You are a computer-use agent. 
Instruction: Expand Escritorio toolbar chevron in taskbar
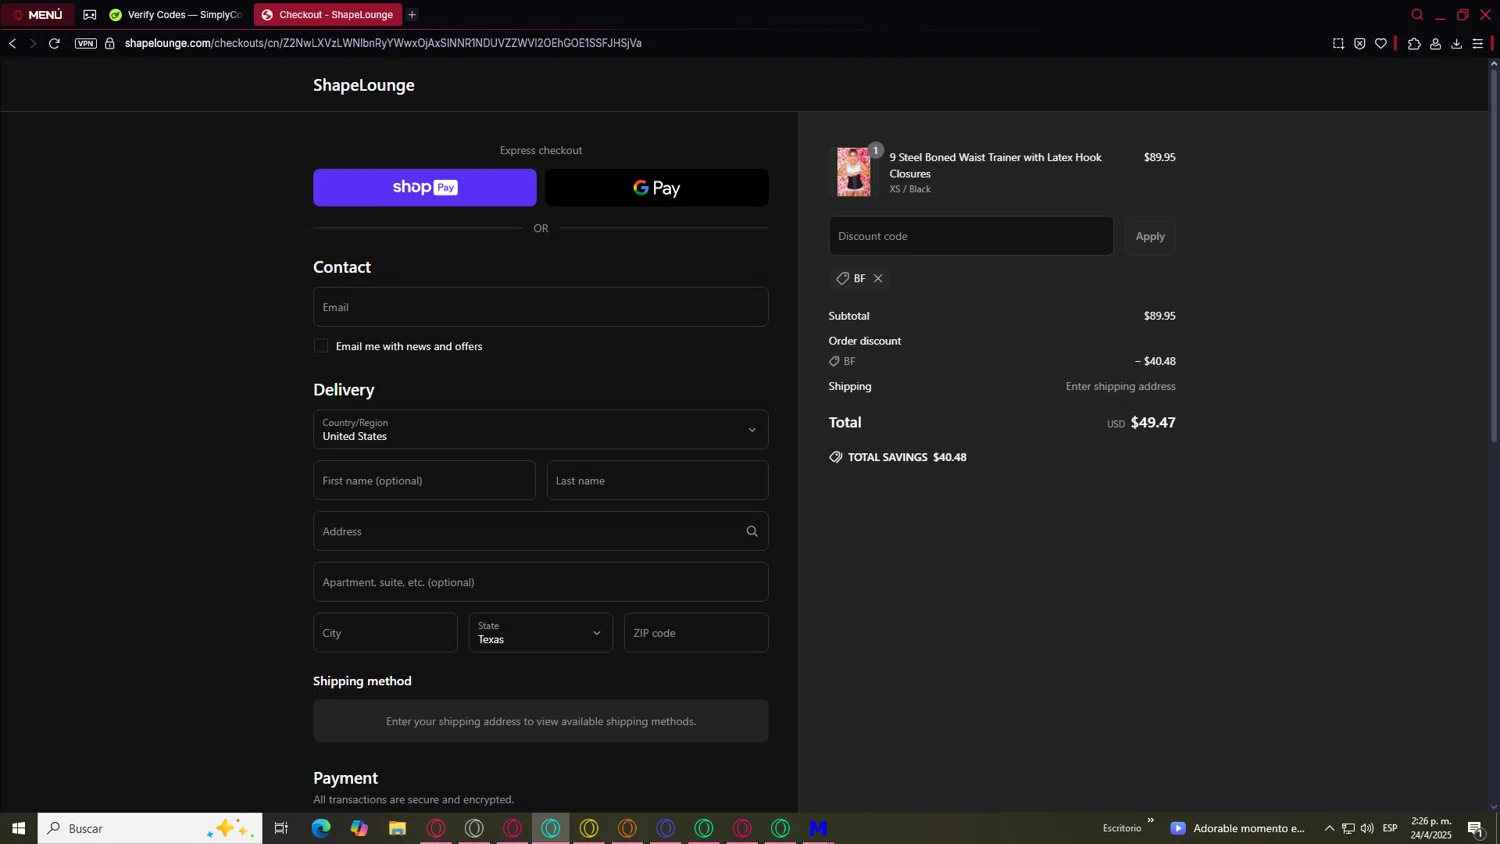tap(1150, 821)
